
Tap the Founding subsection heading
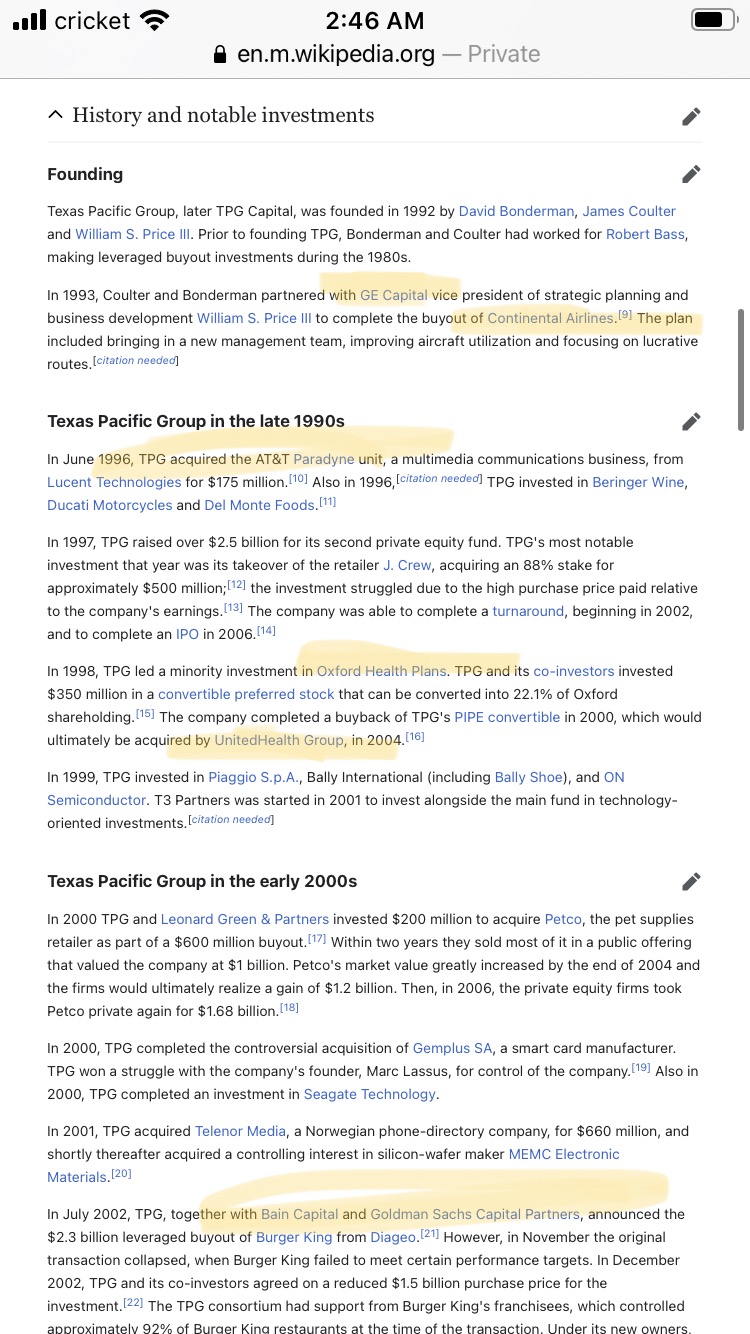tap(85, 174)
